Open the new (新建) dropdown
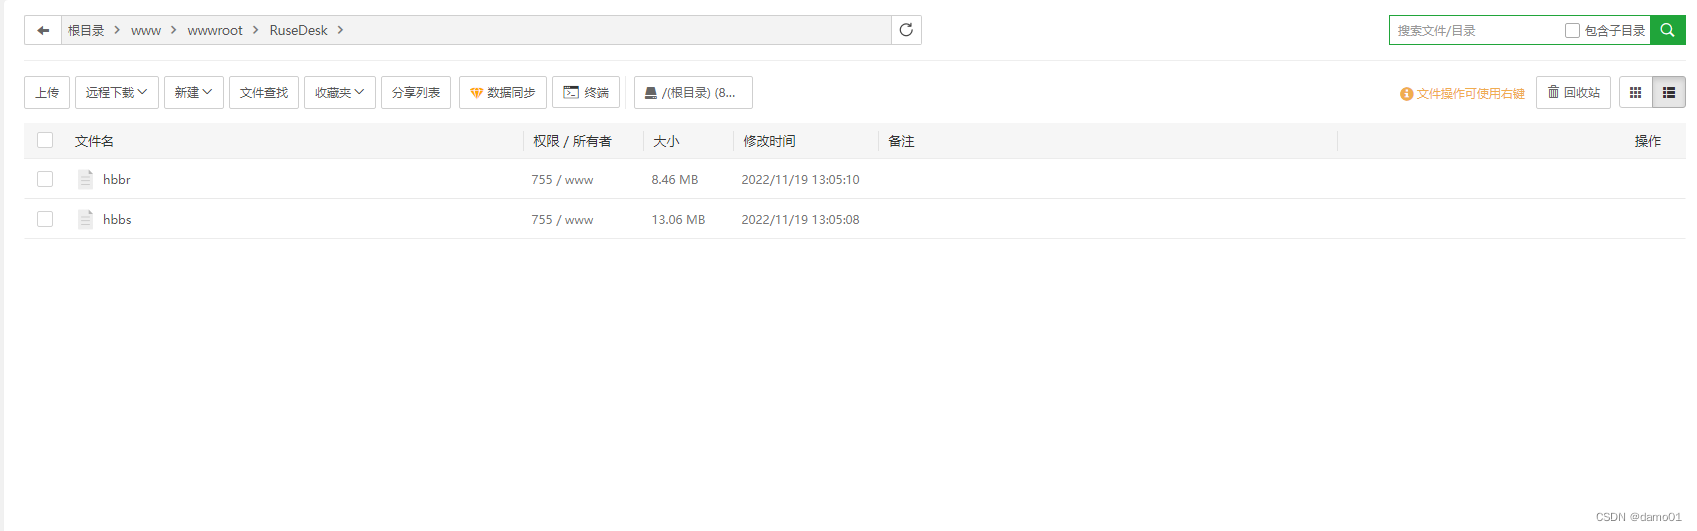1697x531 pixels. (194, 92)
